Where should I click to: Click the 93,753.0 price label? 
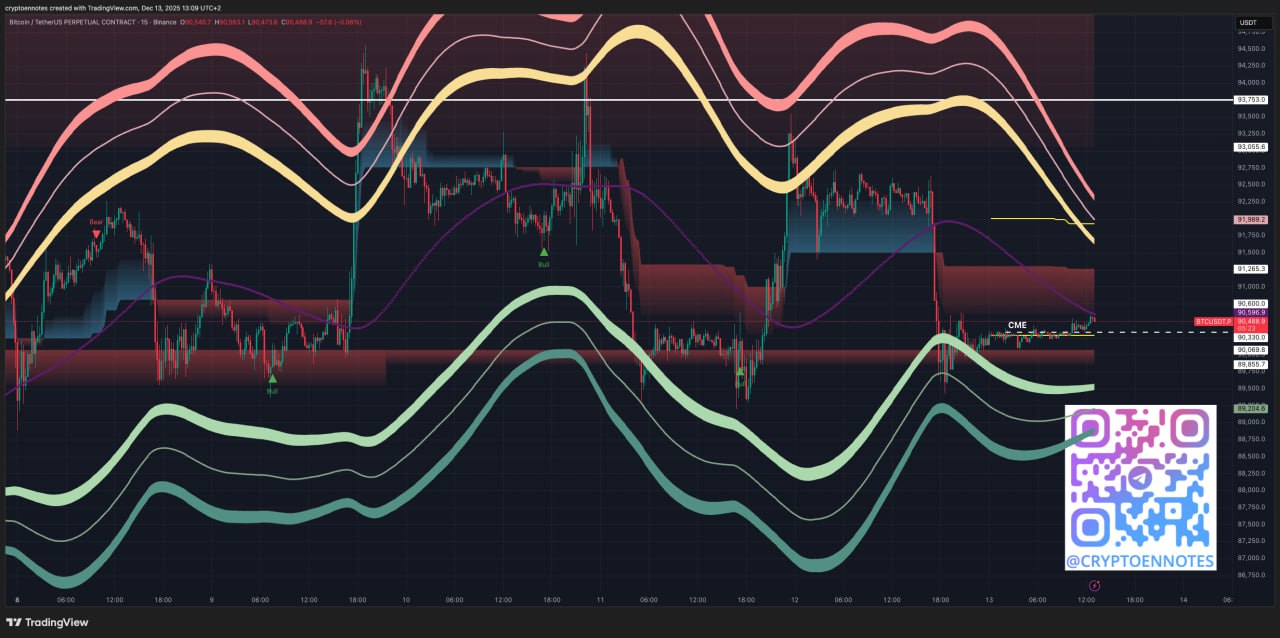[x=1251, y=100]
